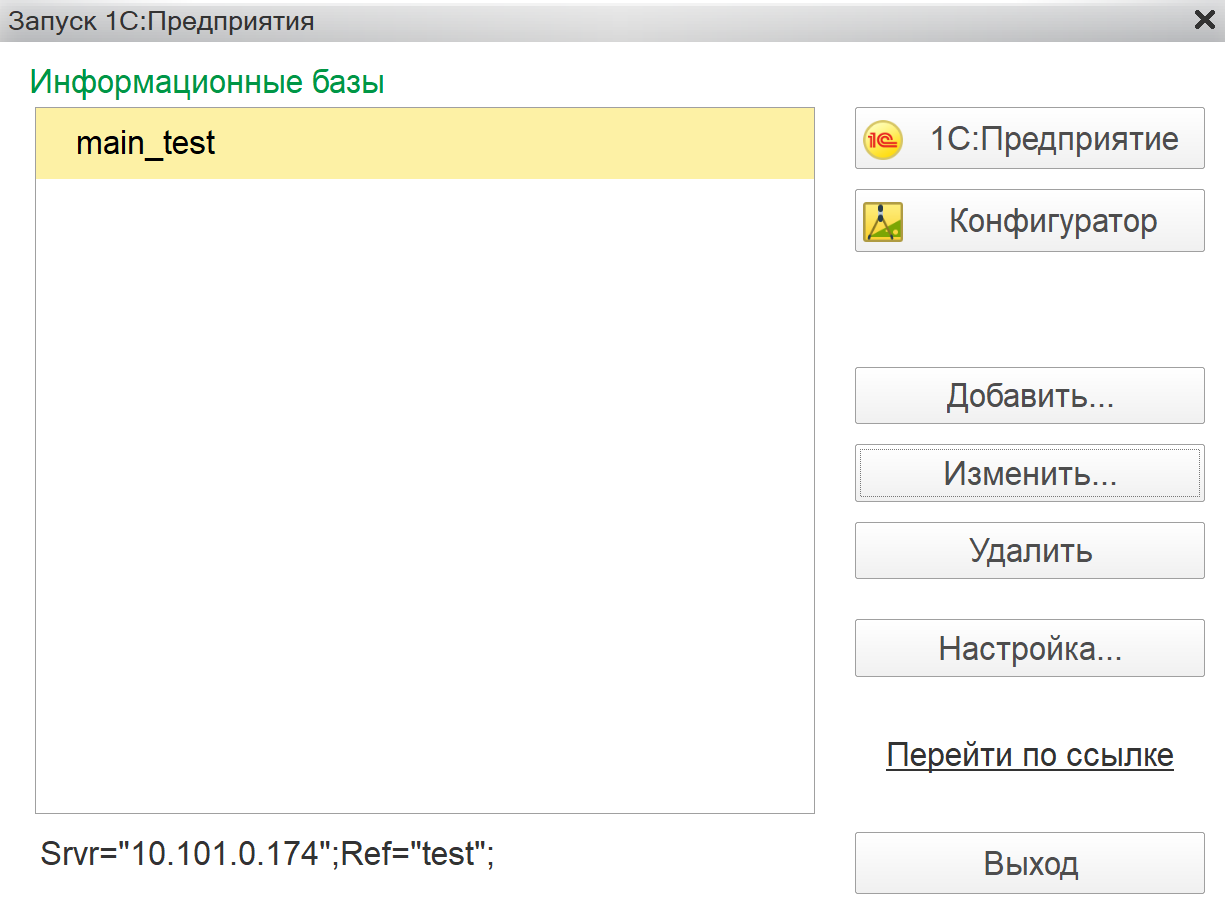Launch the 1С:Предприятие mode button
Viewport: 1225px width, 914px height.
1054,139
